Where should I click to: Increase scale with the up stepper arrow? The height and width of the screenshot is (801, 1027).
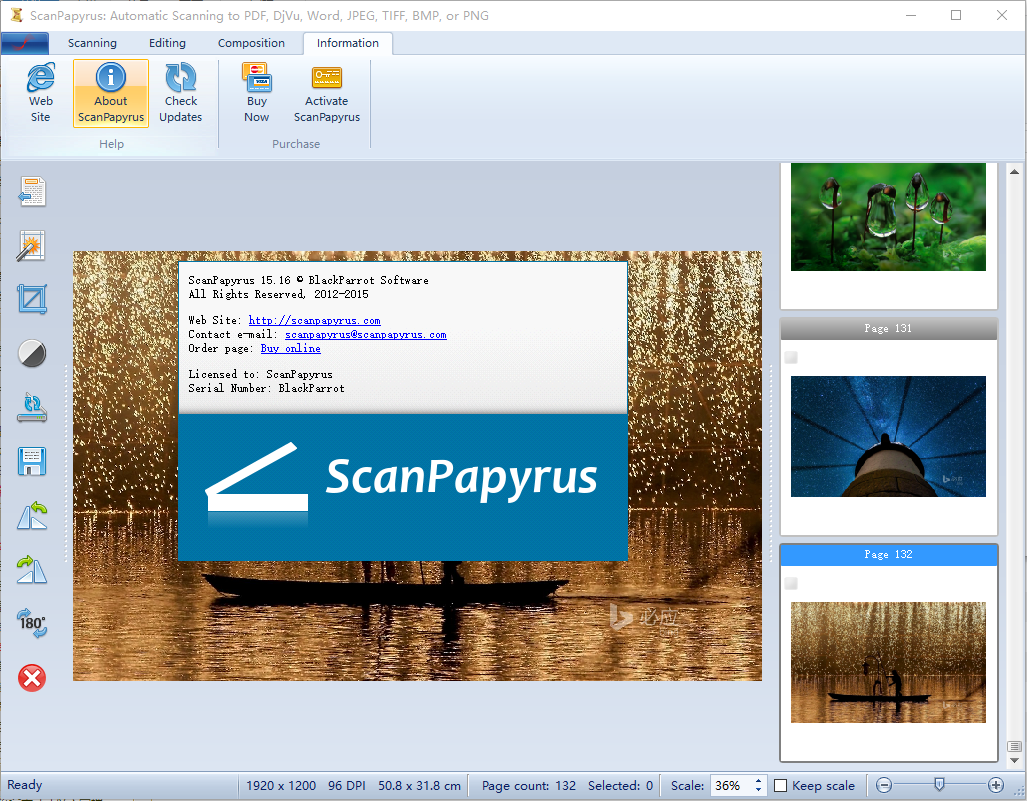click(x=759, y=781)
